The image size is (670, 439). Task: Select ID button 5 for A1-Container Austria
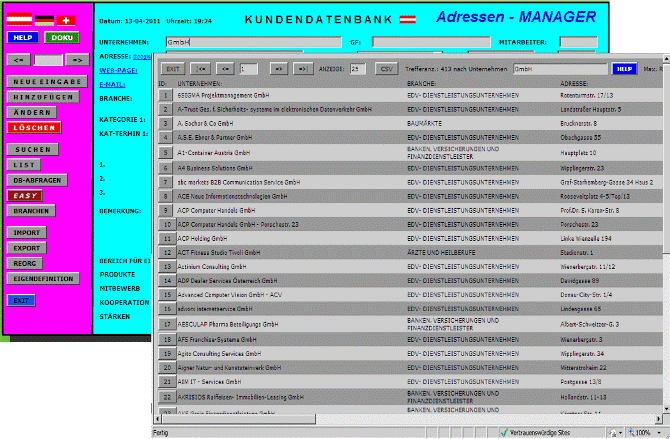tap(165, 153)
